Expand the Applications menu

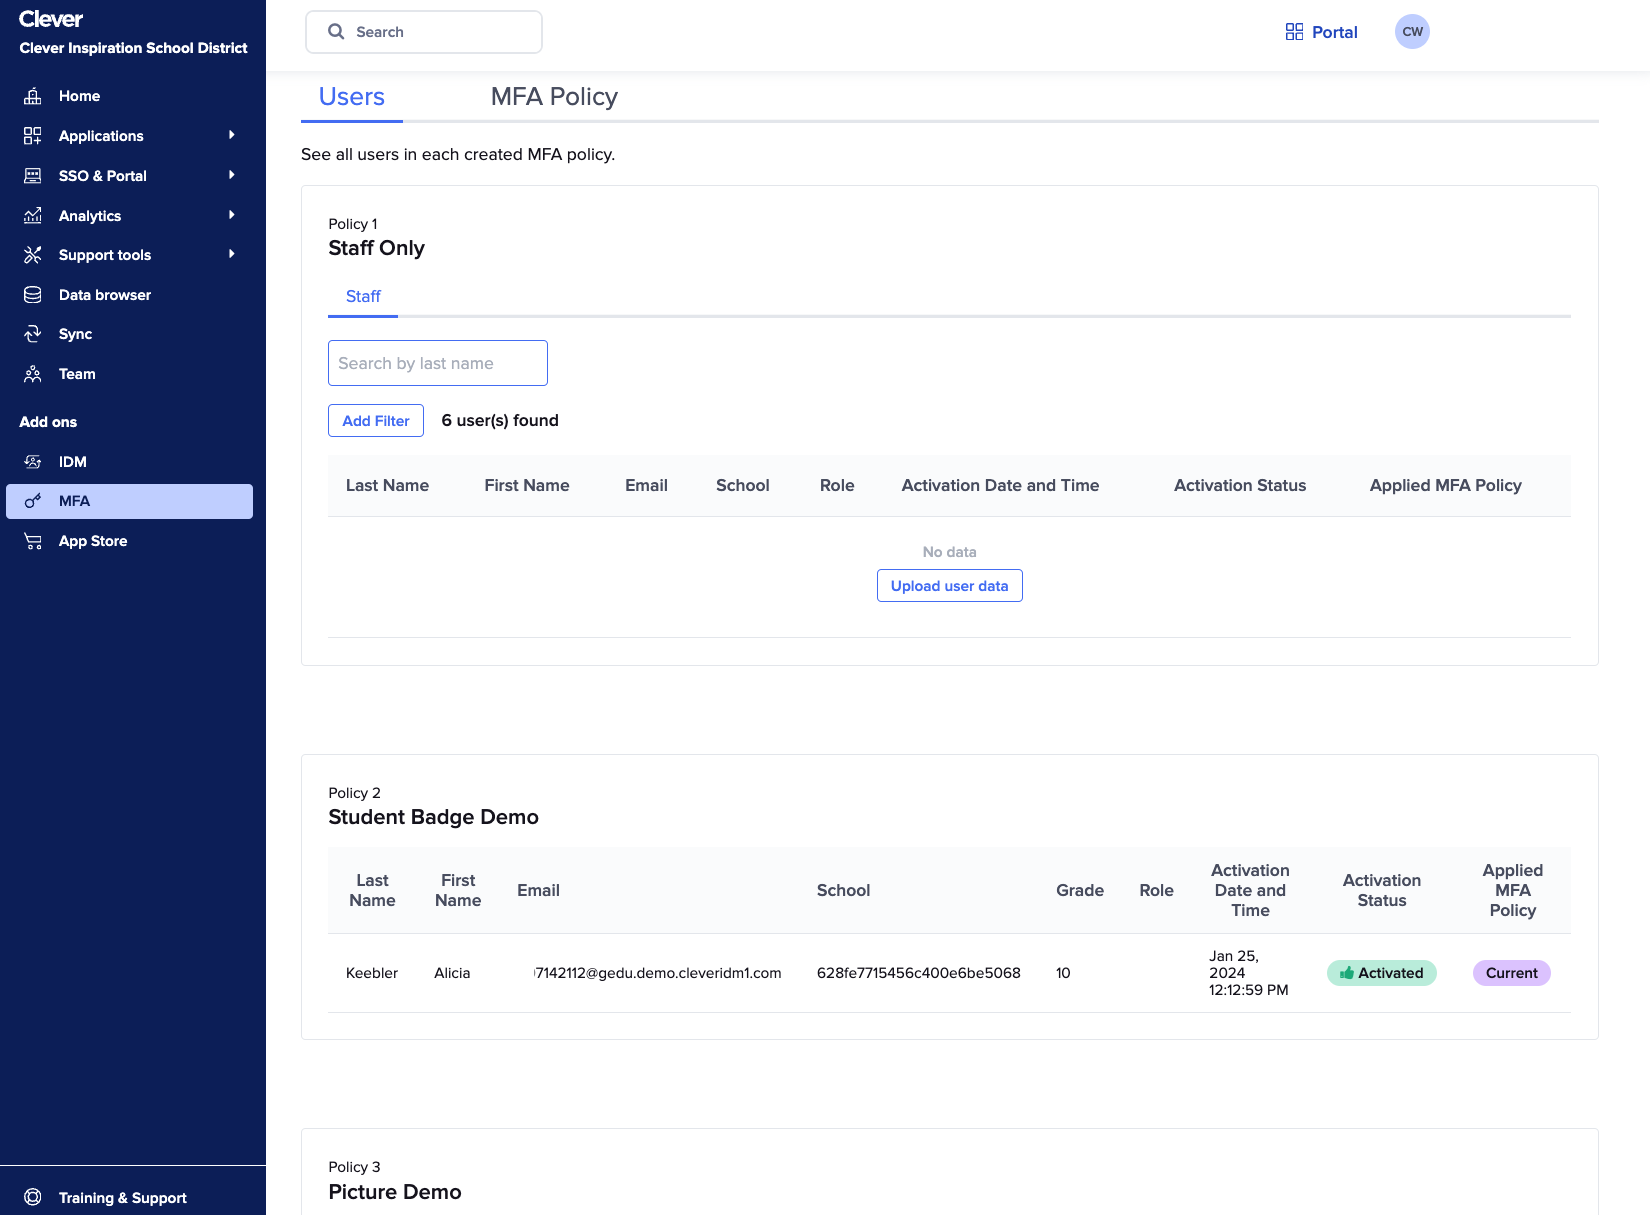tap(101, 135)
